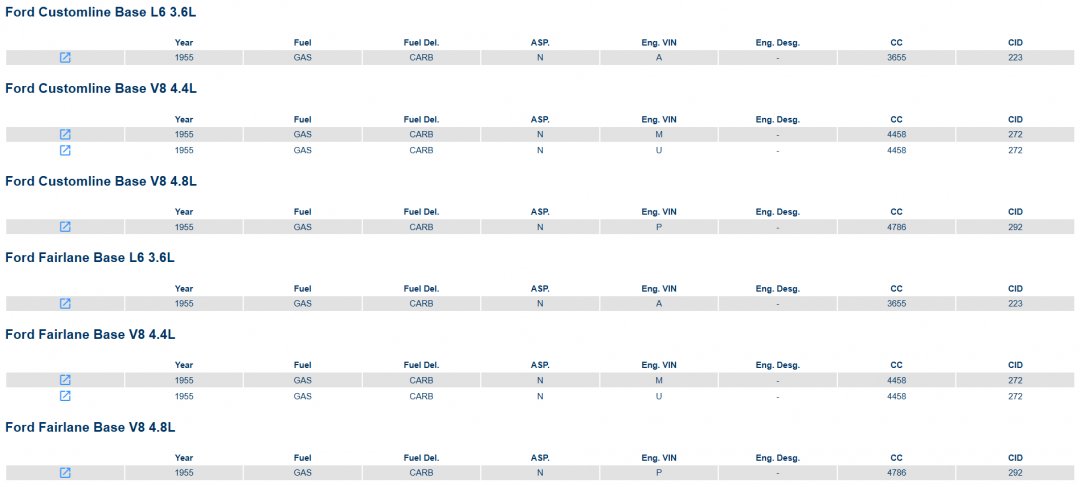Viewport: 1080px width, 487px height.
Task: Click the Ford Fairlane Base V8 4.8L heading
Action: click(x=90, y=427)
